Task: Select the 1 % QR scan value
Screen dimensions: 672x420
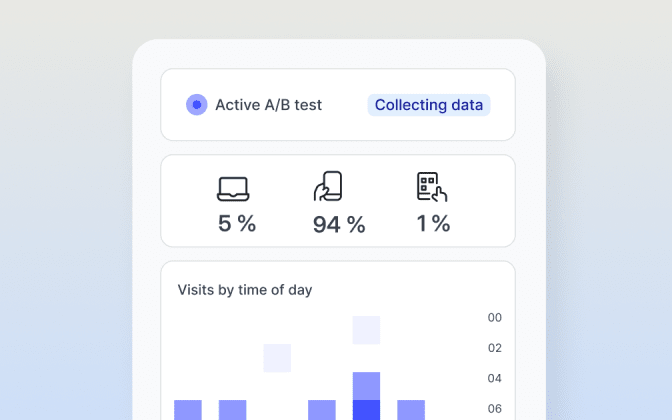Action: coord(433,224)
